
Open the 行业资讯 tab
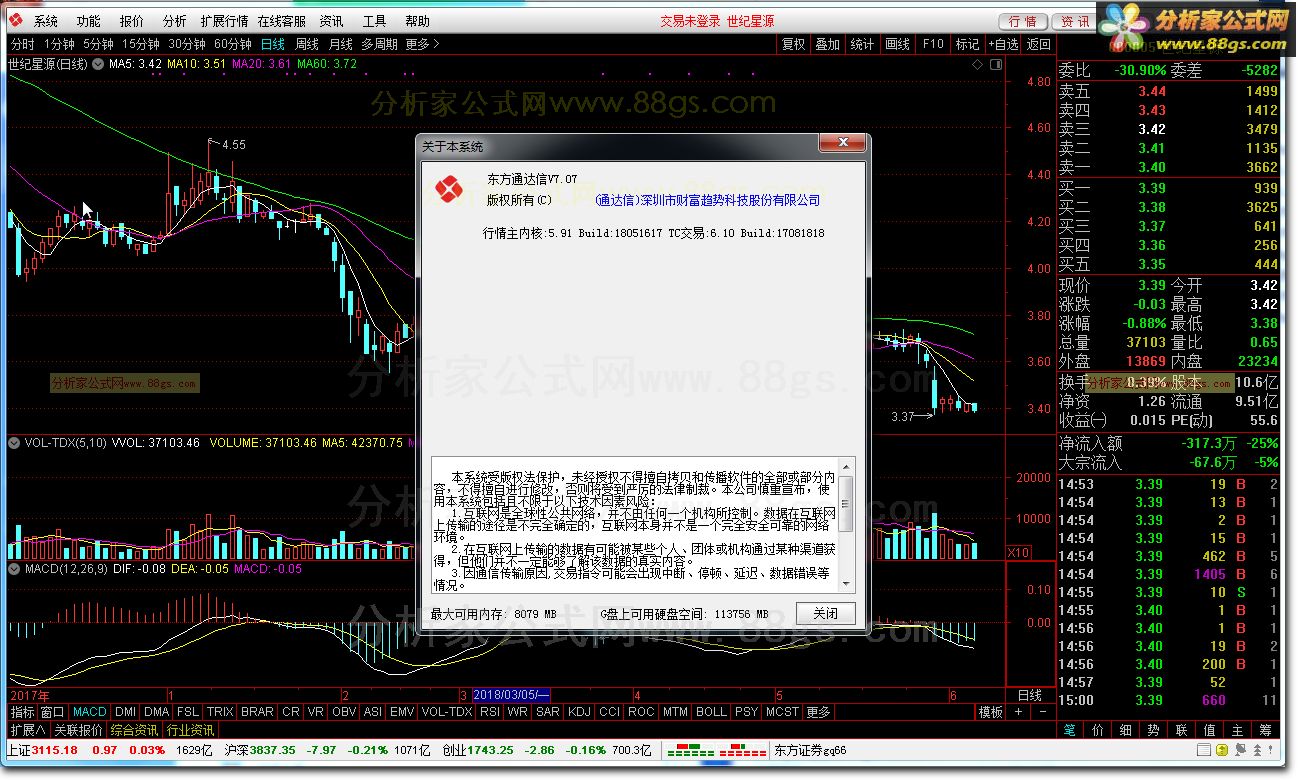190,730
